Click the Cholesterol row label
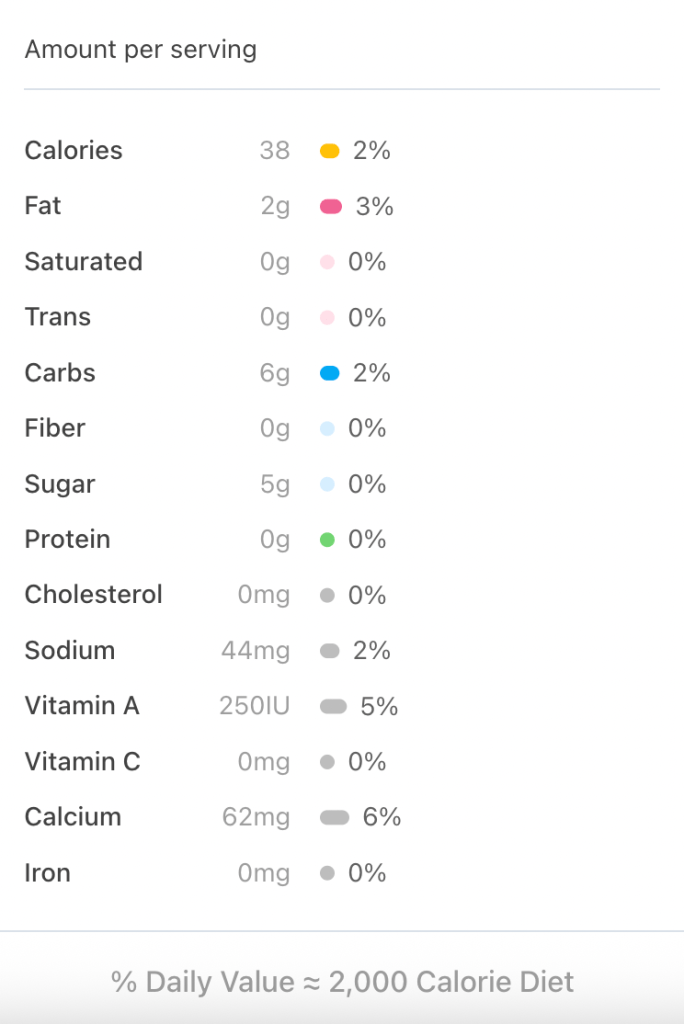The width and height of the screenshot is (684, 1024). 93,595
